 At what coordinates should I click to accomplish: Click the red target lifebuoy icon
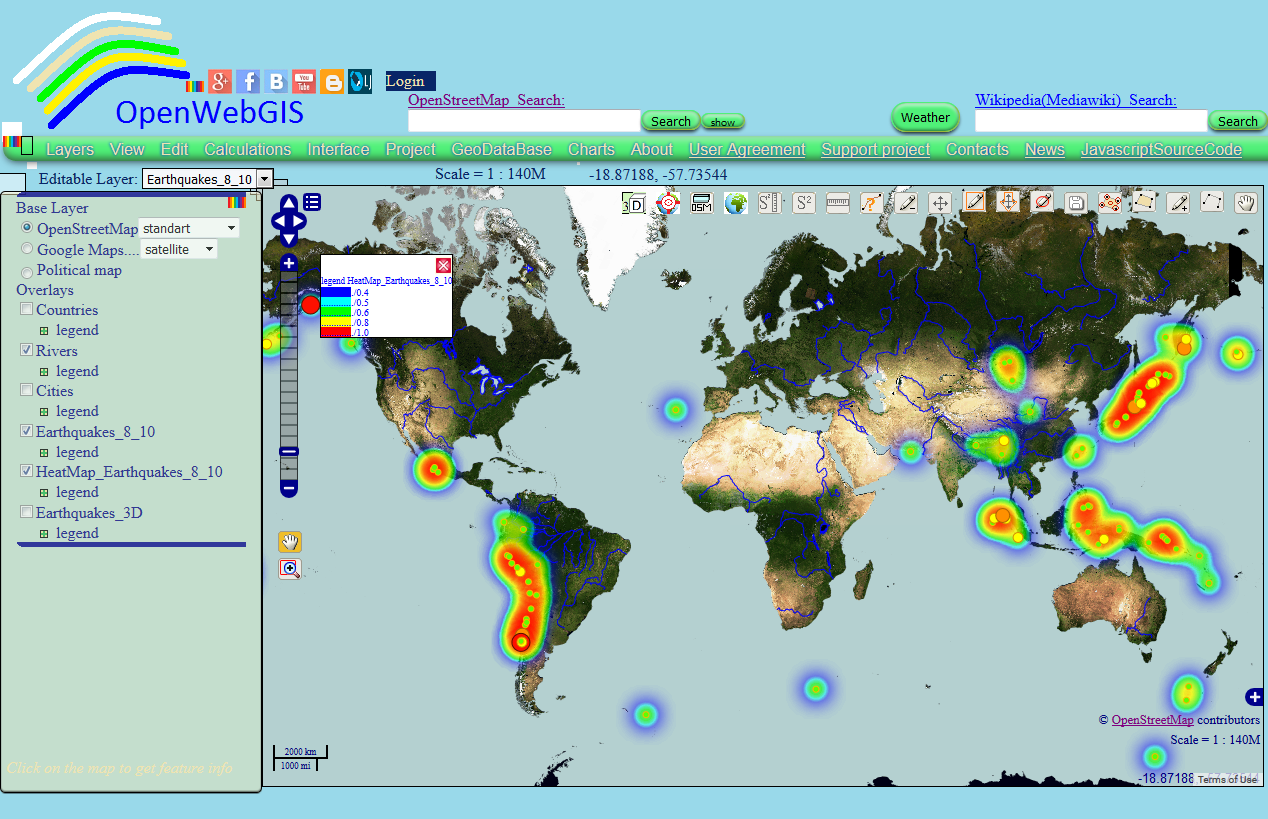(668, 204)
